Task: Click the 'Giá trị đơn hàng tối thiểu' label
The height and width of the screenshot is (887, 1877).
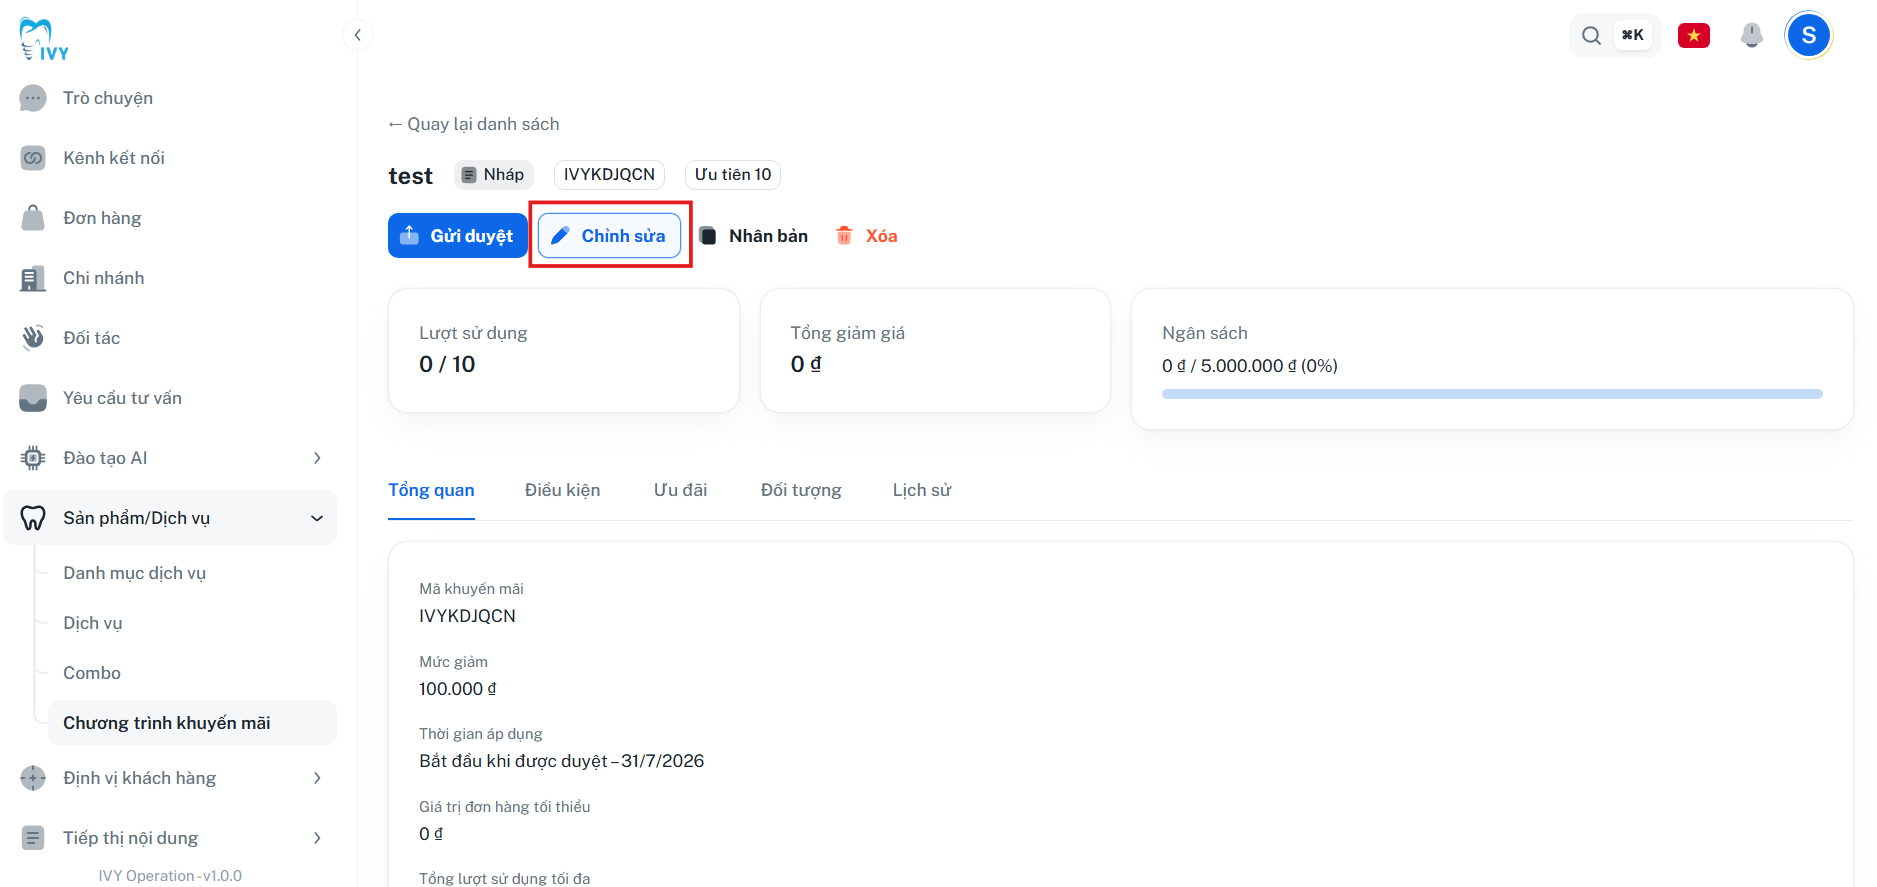Action: [x=505, y=807]
